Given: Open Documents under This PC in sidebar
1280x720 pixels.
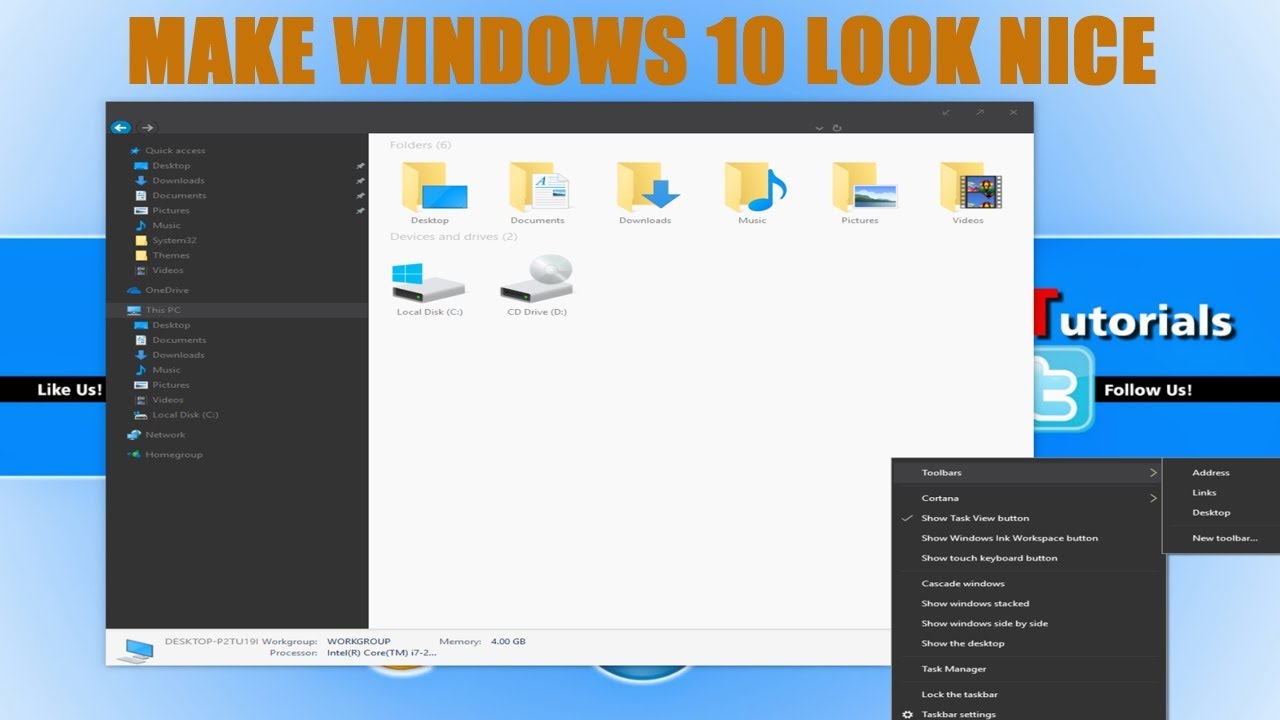Looking at the screenshot, I should pyautogui.click(x=179, y=340).
